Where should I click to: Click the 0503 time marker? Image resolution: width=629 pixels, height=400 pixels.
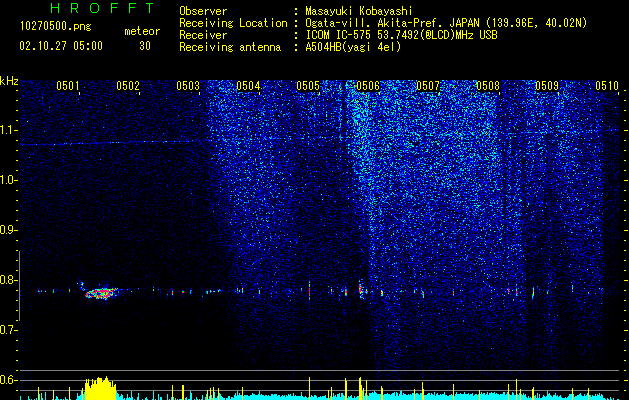pos(188,86)
